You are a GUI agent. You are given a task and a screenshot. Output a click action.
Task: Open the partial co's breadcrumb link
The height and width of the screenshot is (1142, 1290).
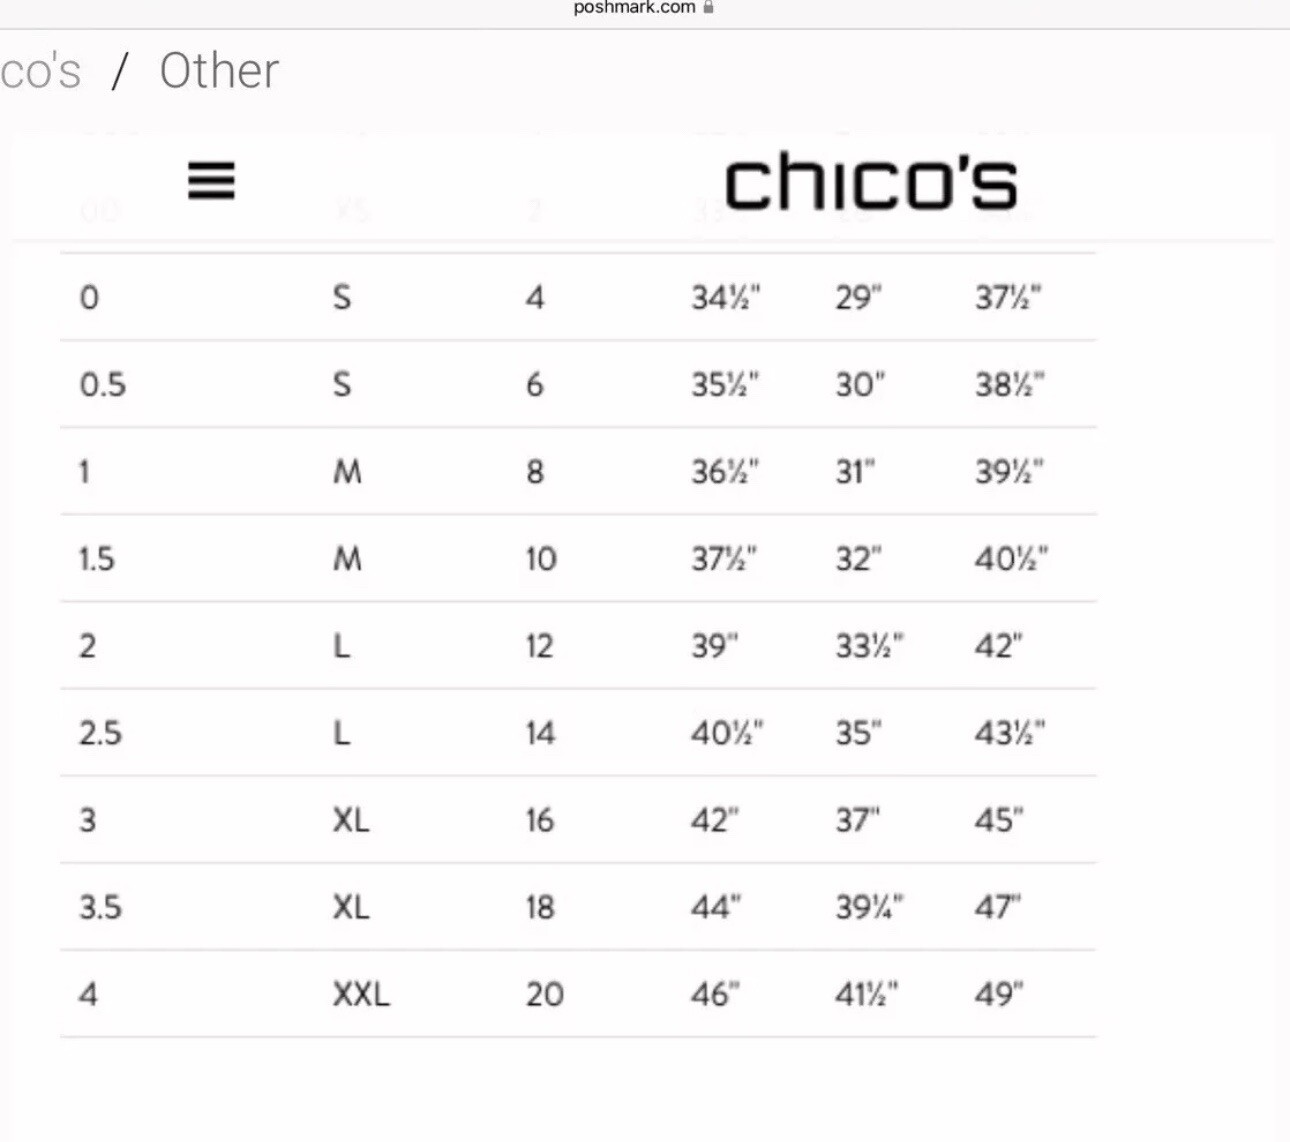pyautogui.click(x=40, y=71)
